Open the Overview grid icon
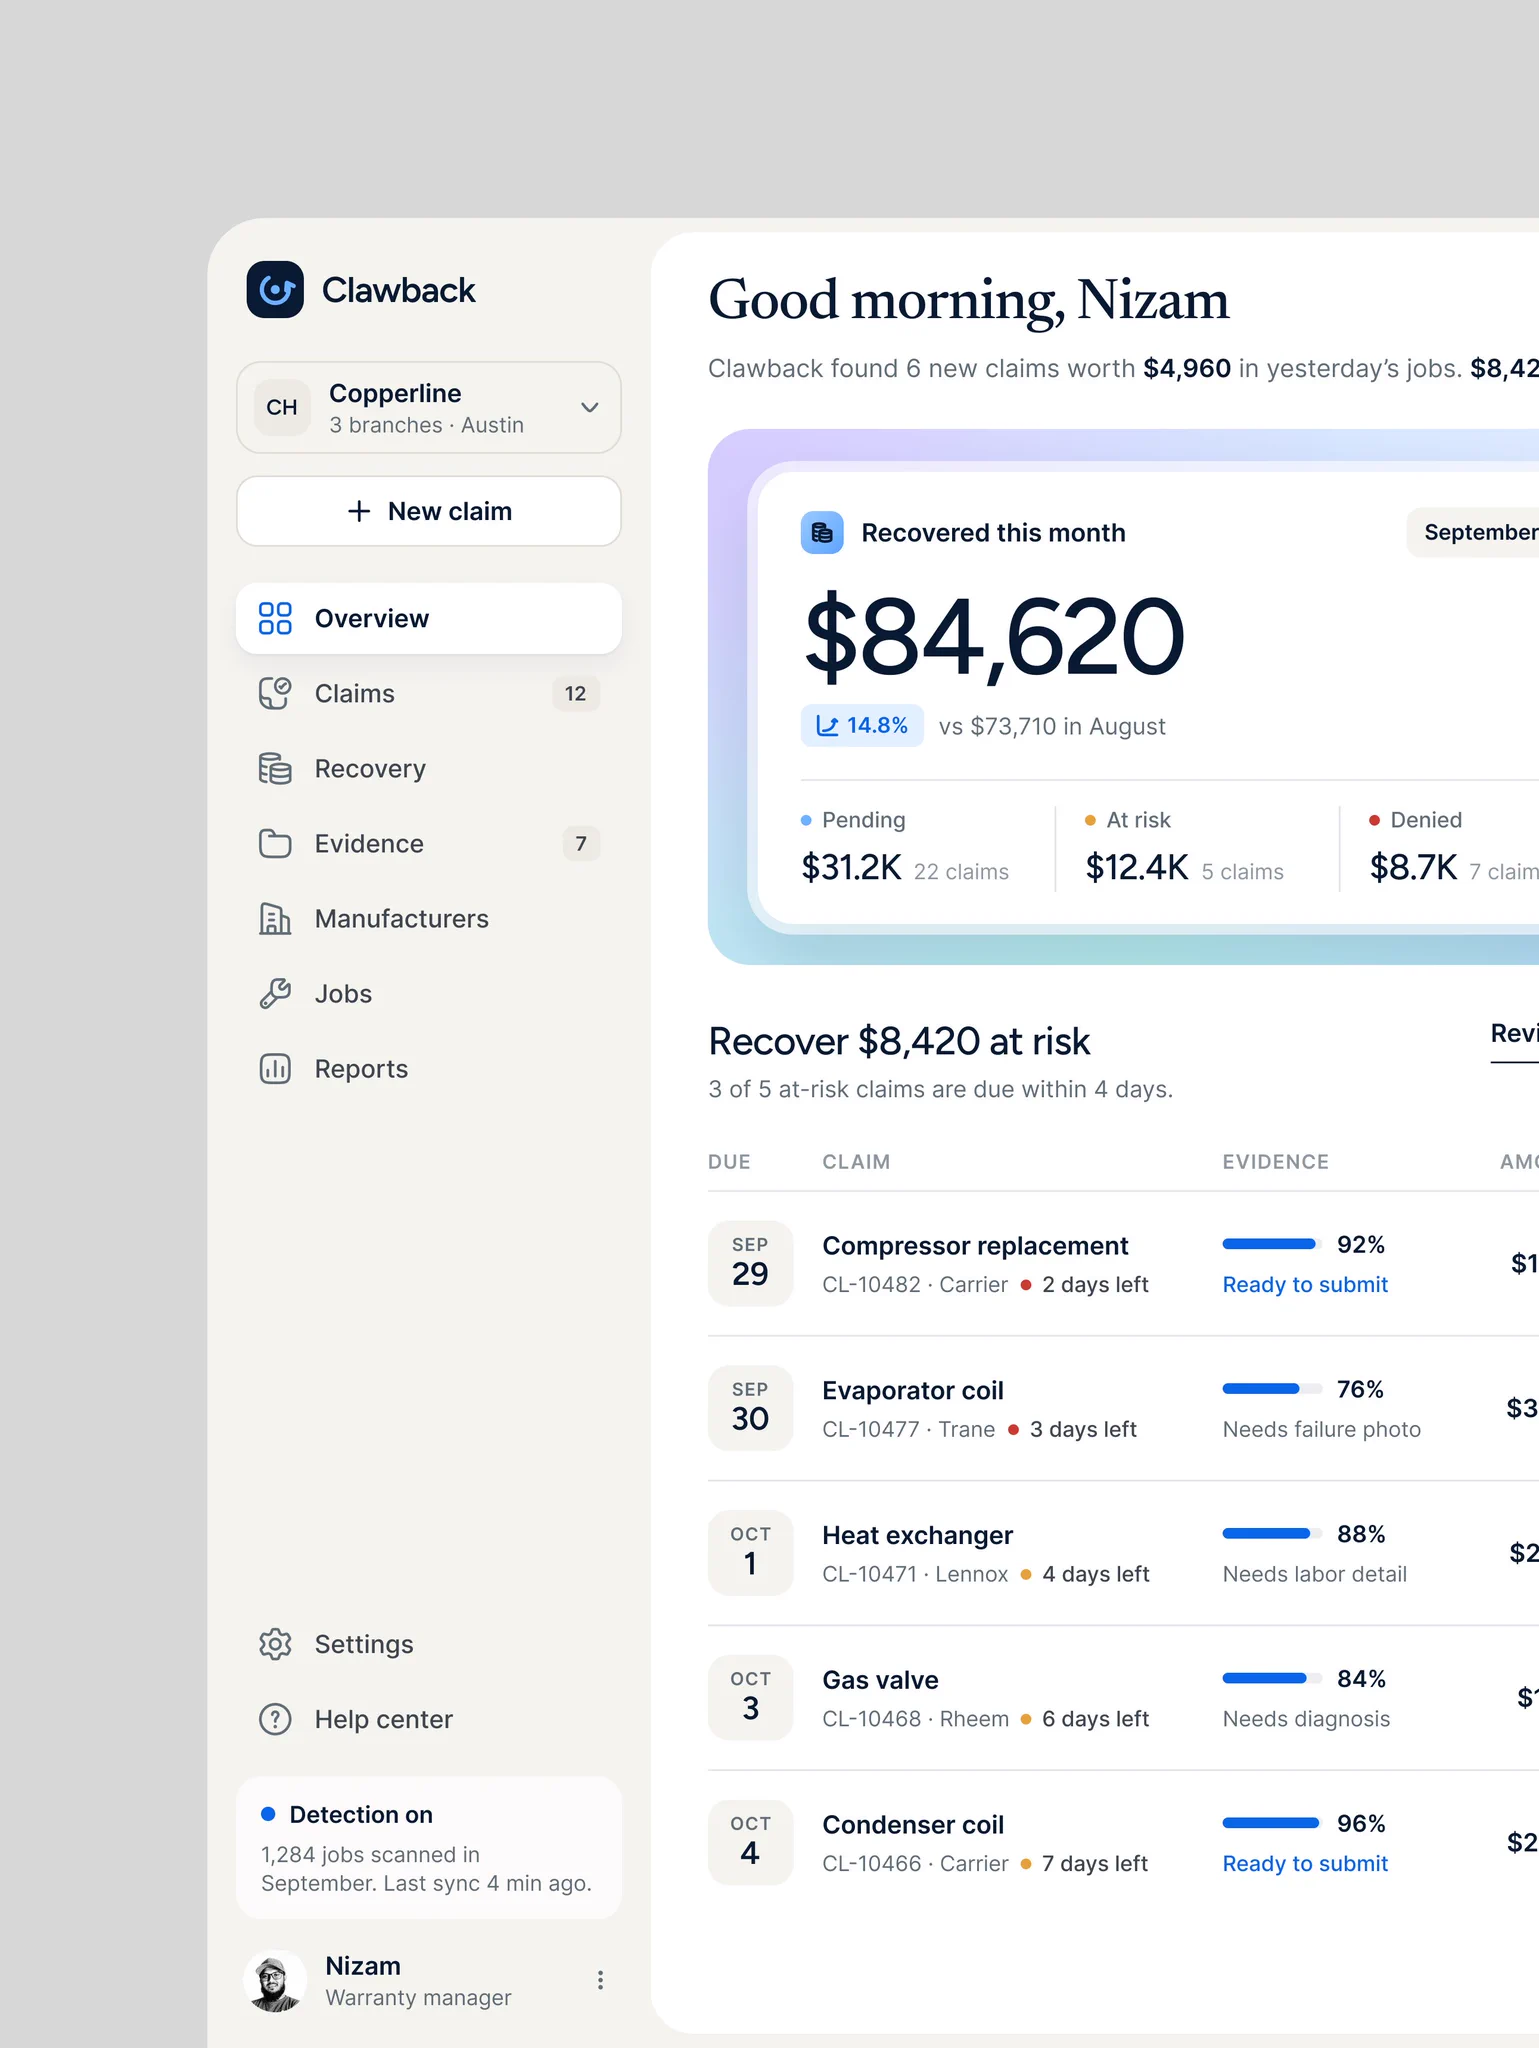 pos(275,618)
